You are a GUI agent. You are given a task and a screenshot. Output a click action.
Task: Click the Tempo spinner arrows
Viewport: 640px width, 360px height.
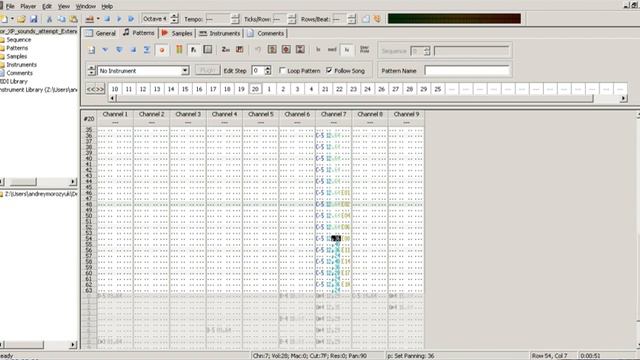point(235,19)
